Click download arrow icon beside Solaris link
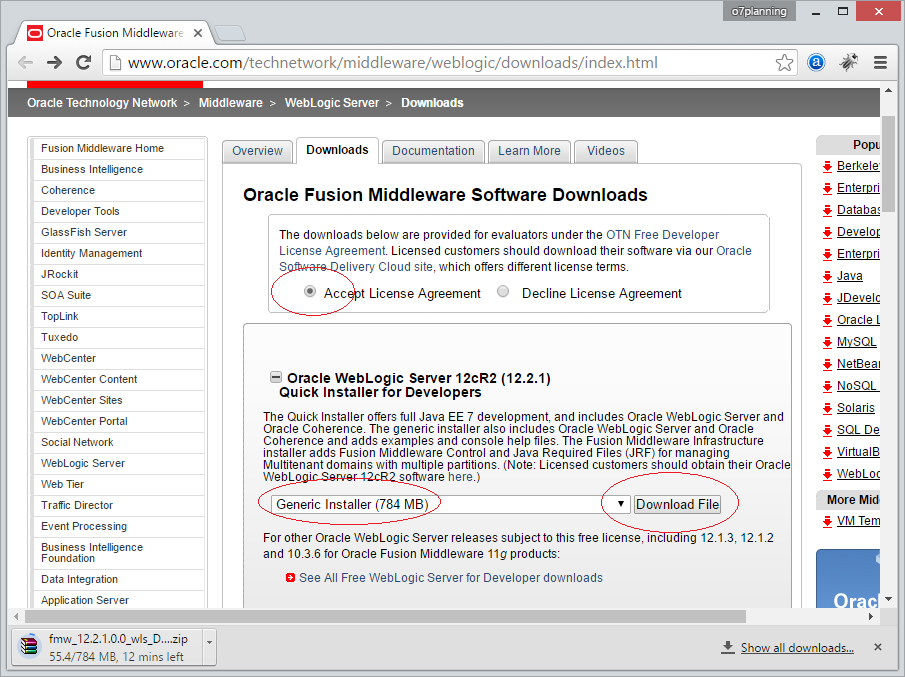Screen dimensions: 905x677 [x=827, y=409]
